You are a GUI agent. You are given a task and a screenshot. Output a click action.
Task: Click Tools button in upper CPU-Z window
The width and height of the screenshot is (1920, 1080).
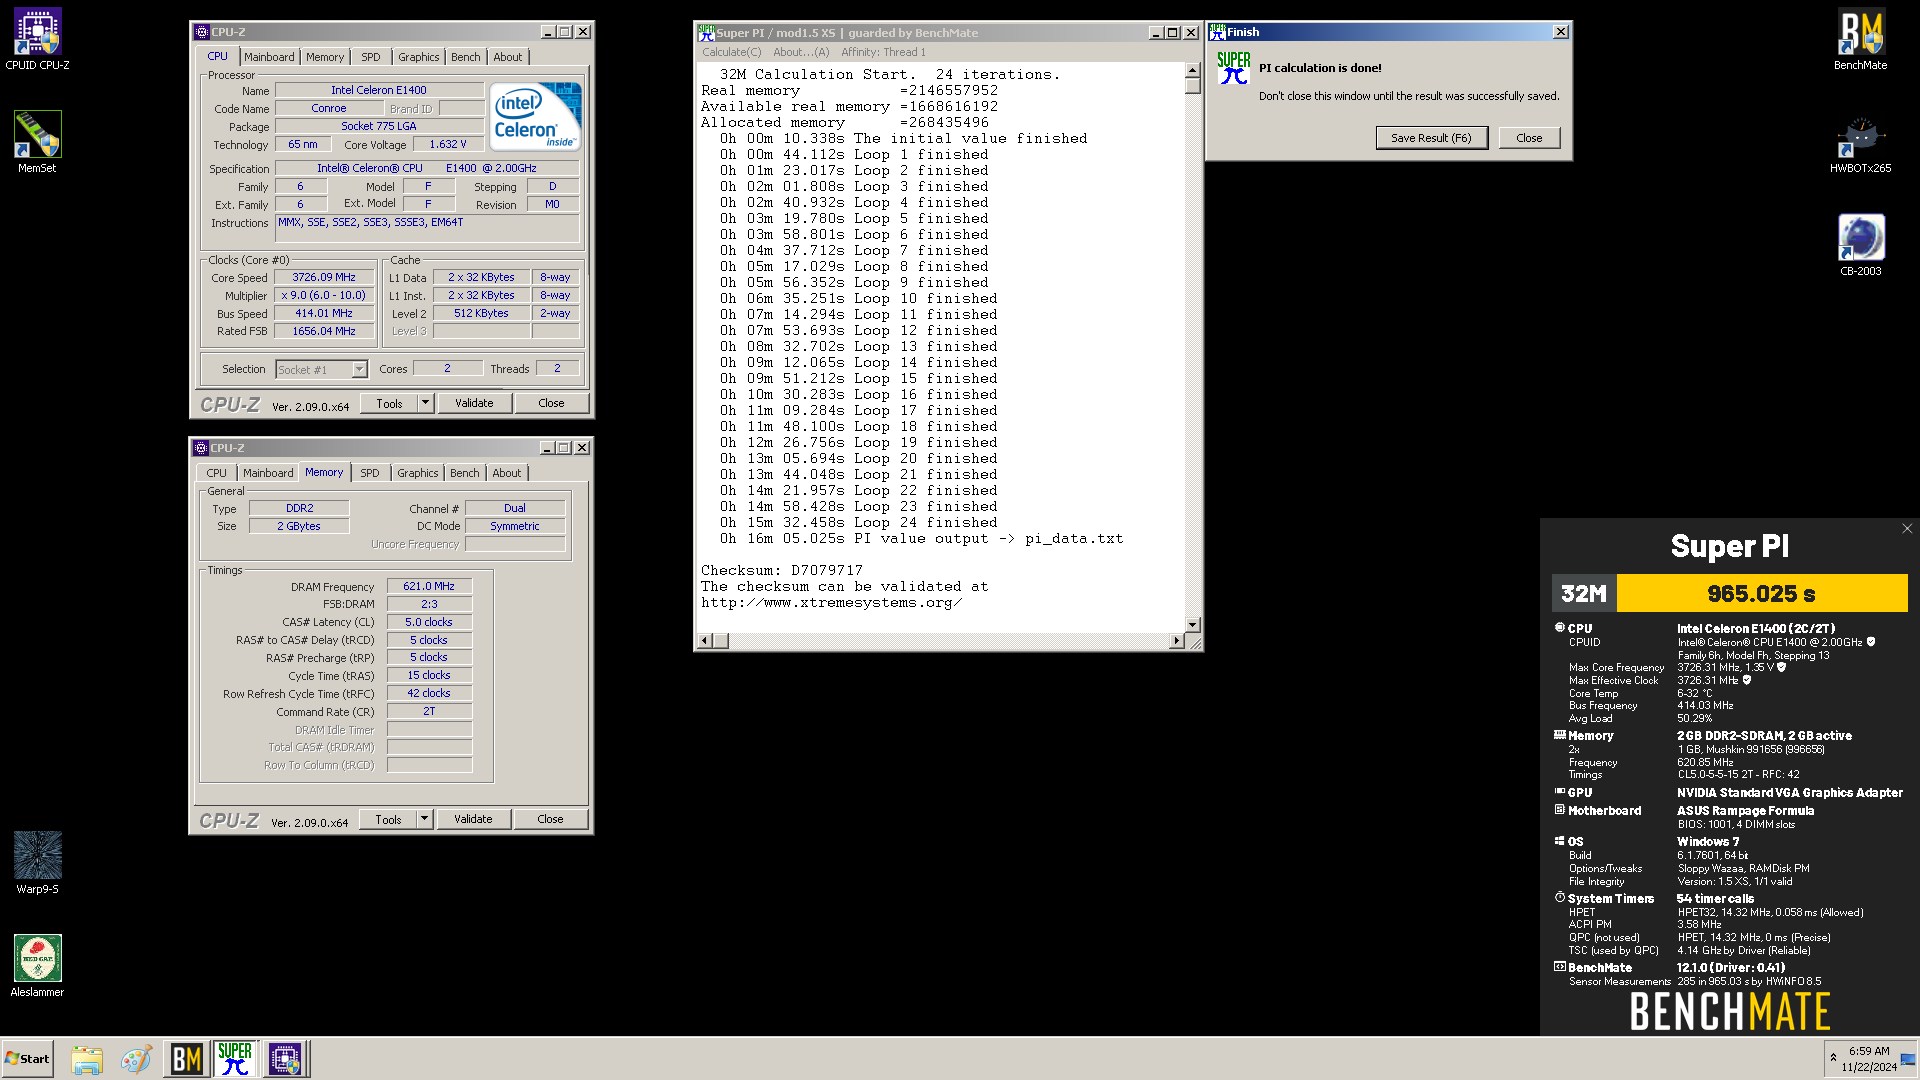390,403
